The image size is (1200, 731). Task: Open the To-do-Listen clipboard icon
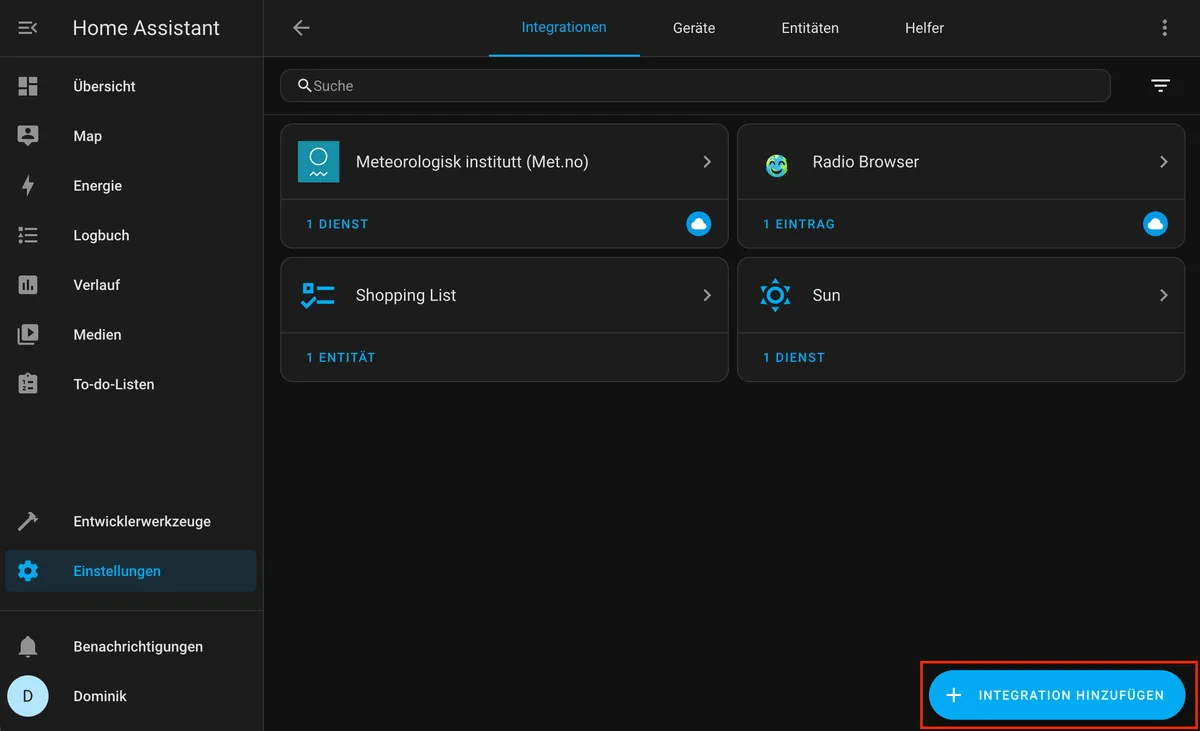click(x=28, y=384)
